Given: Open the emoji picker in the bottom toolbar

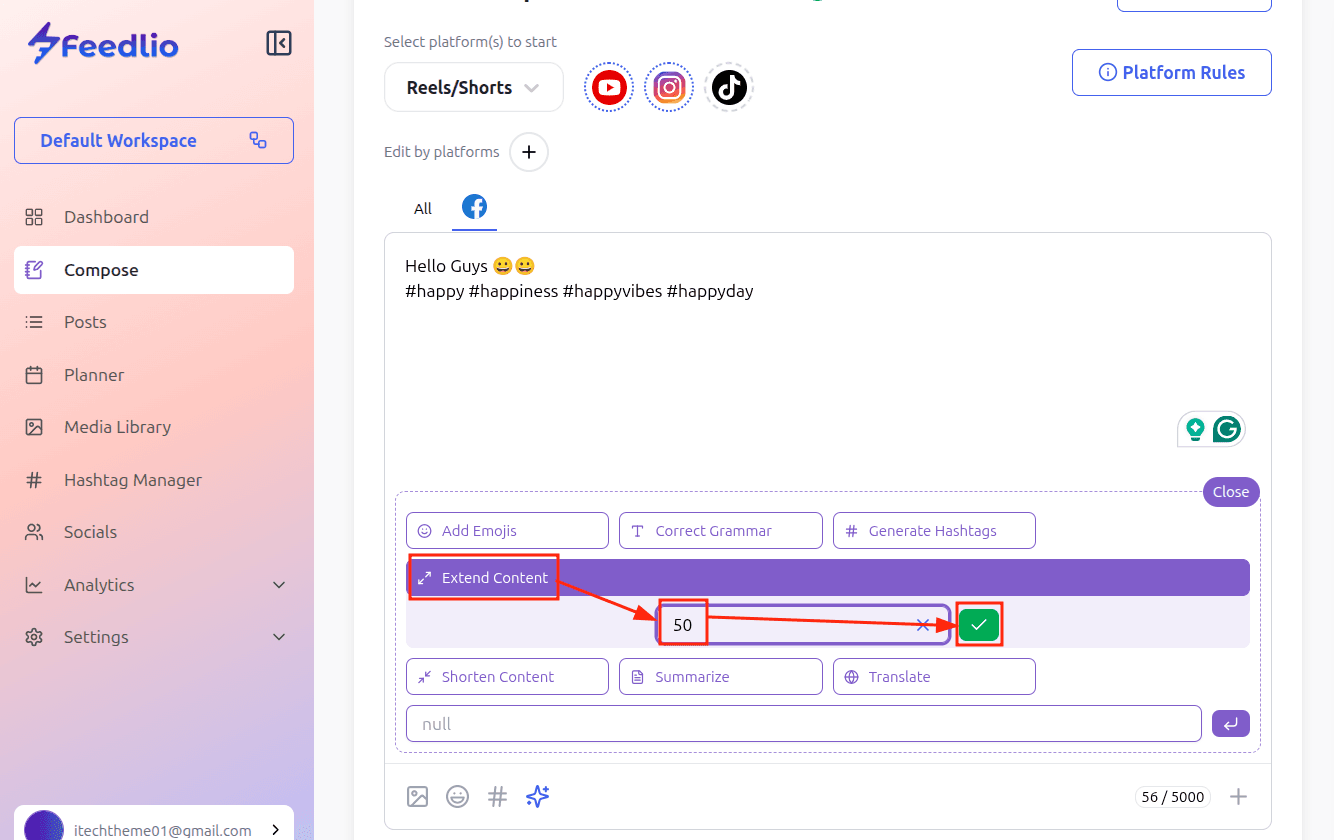Looking at the screenshot, I should [457, 796].
